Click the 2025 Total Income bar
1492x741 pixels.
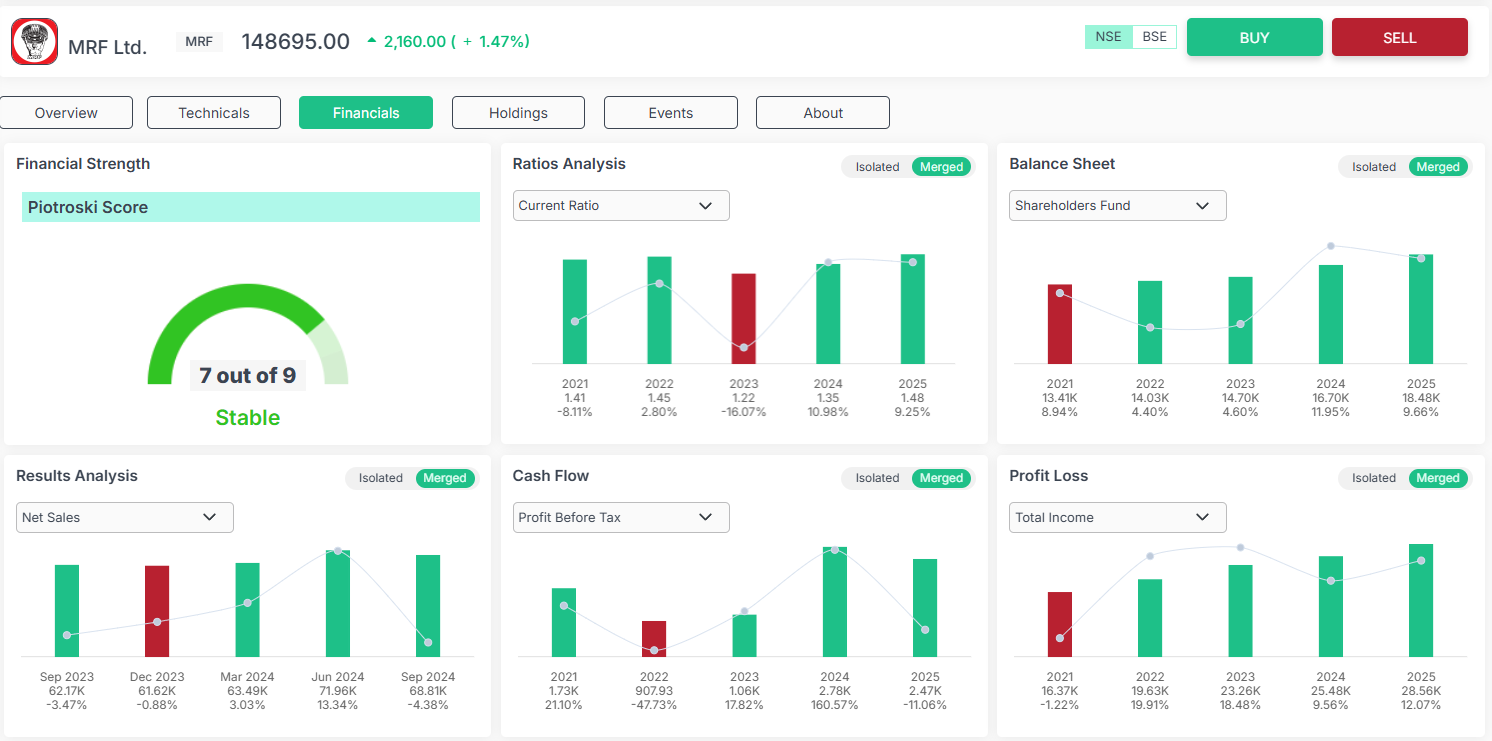click(x=1421, y=600)
